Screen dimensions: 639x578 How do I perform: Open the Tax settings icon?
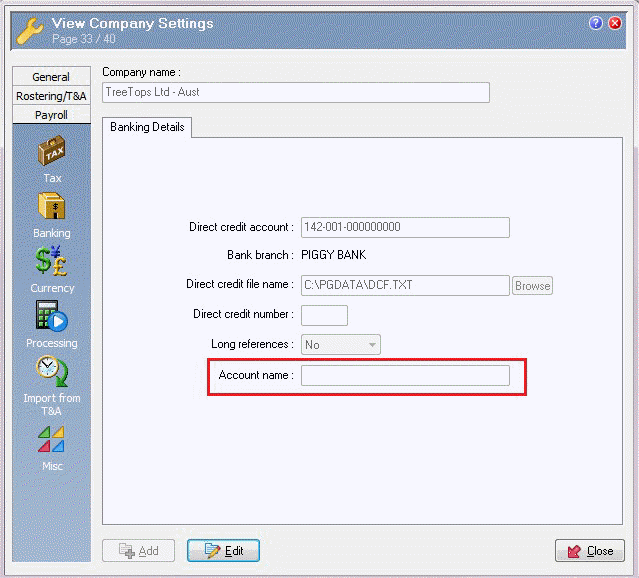(52, 151)
